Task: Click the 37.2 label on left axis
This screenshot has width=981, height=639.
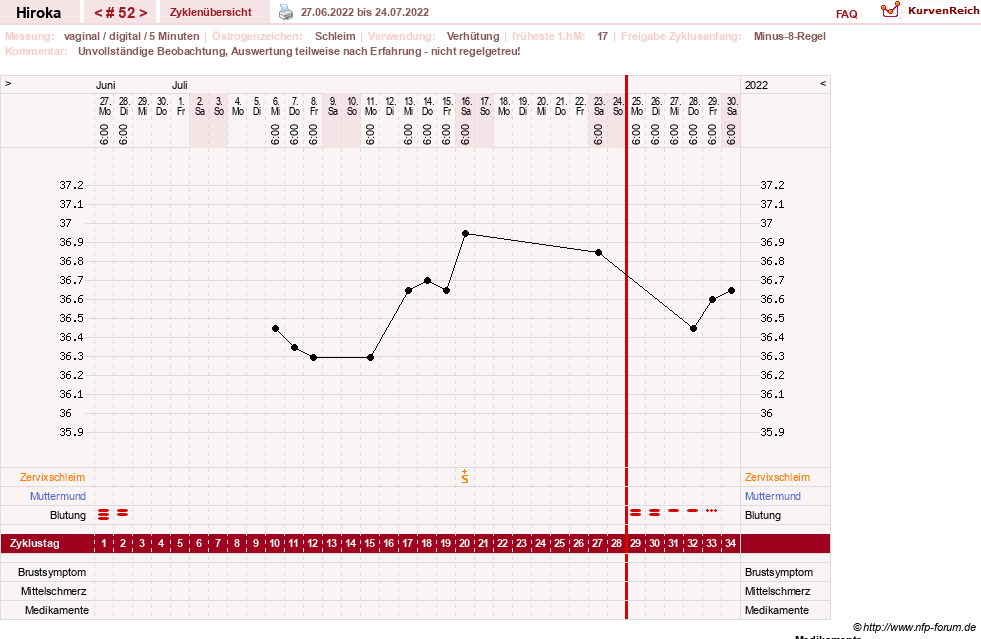Action: point(71,185)
